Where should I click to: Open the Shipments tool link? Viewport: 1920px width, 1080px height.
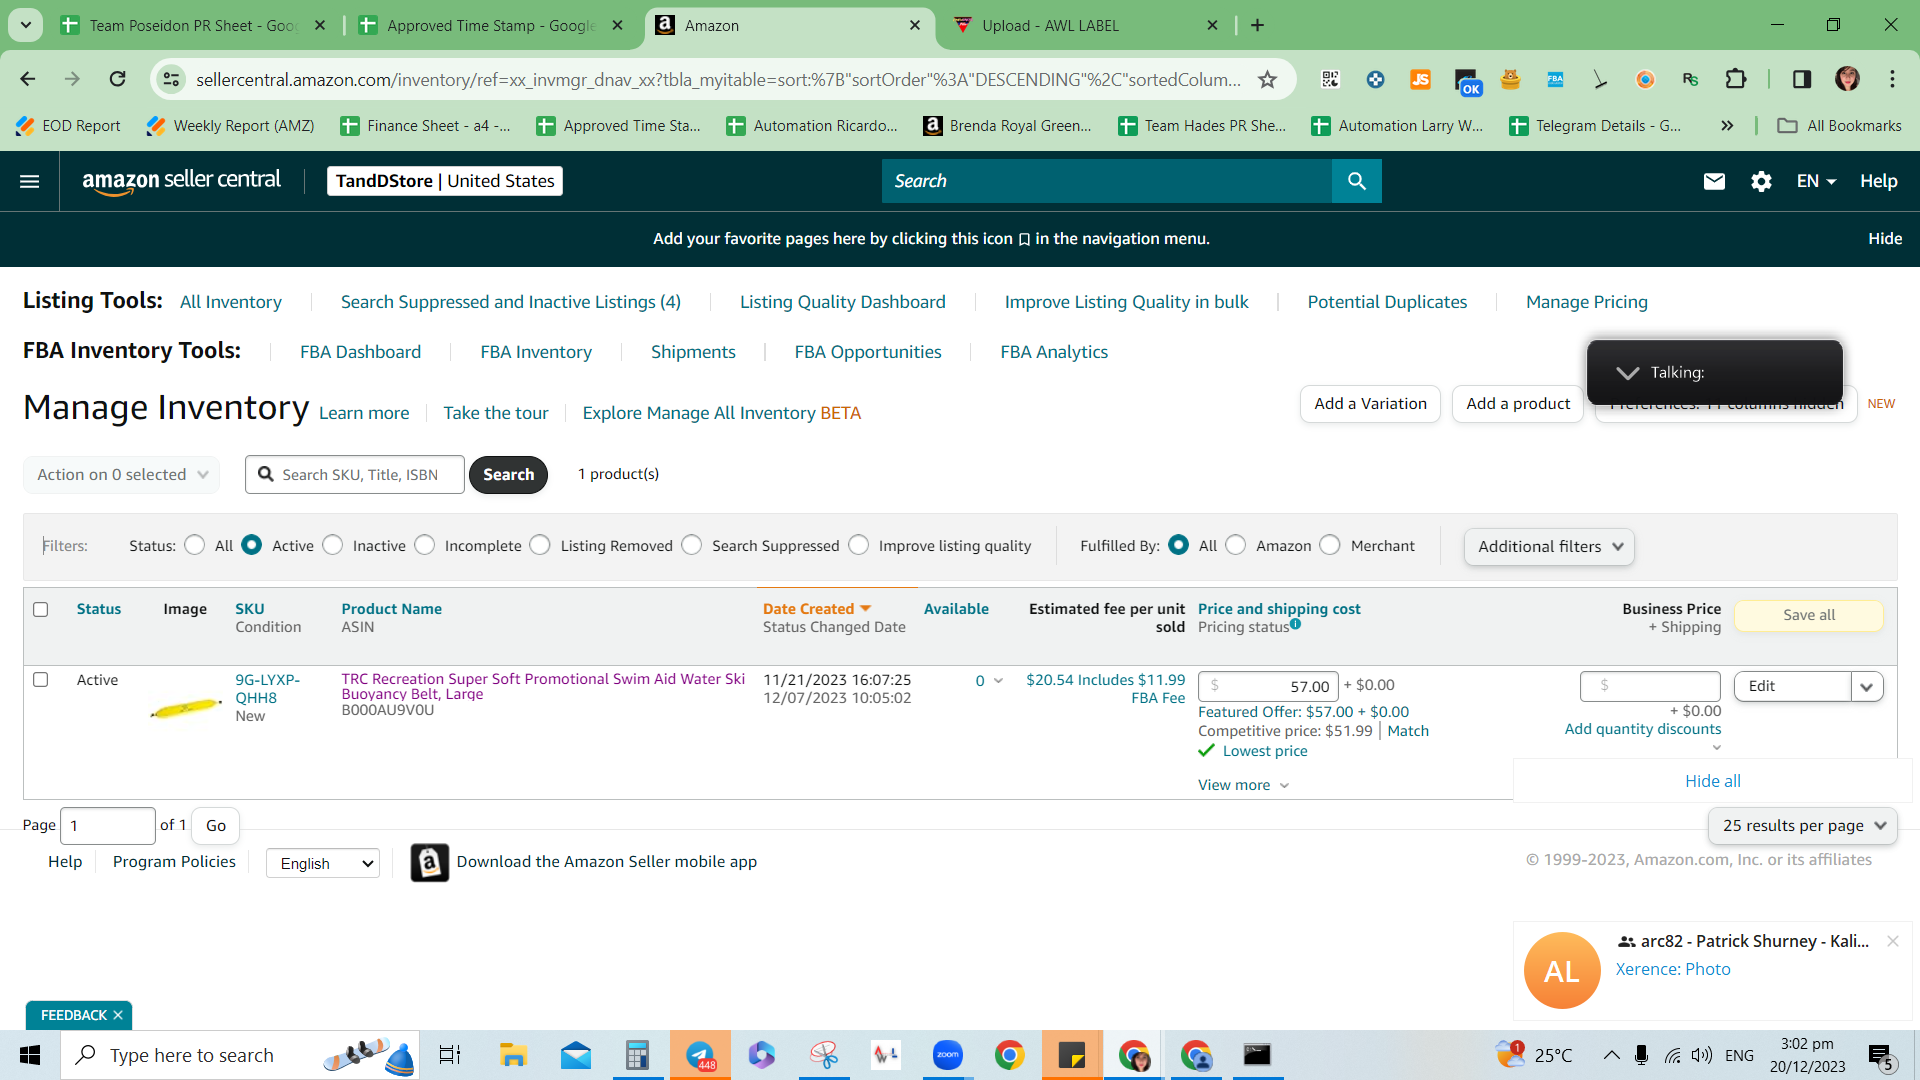693,352
